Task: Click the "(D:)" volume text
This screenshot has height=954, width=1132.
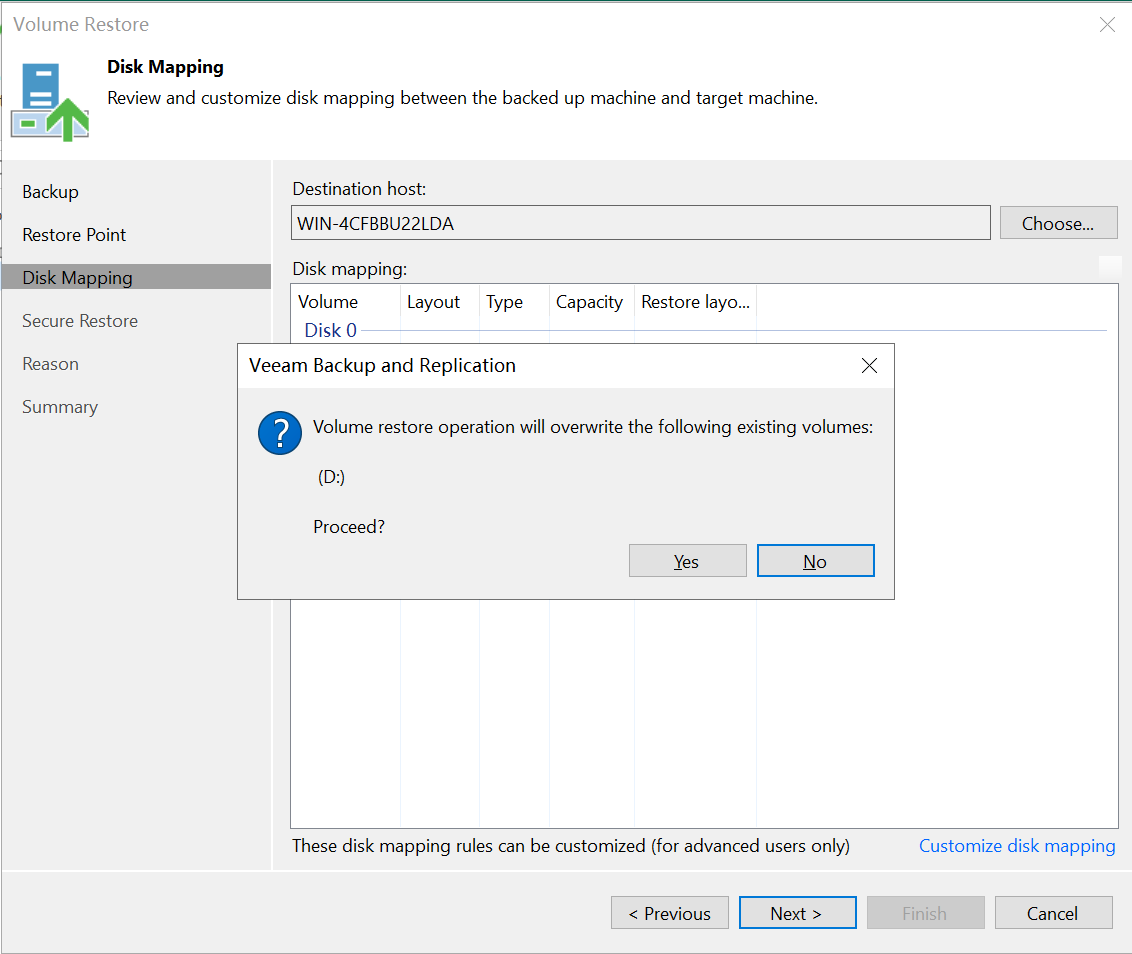Action: click(331, 477)
